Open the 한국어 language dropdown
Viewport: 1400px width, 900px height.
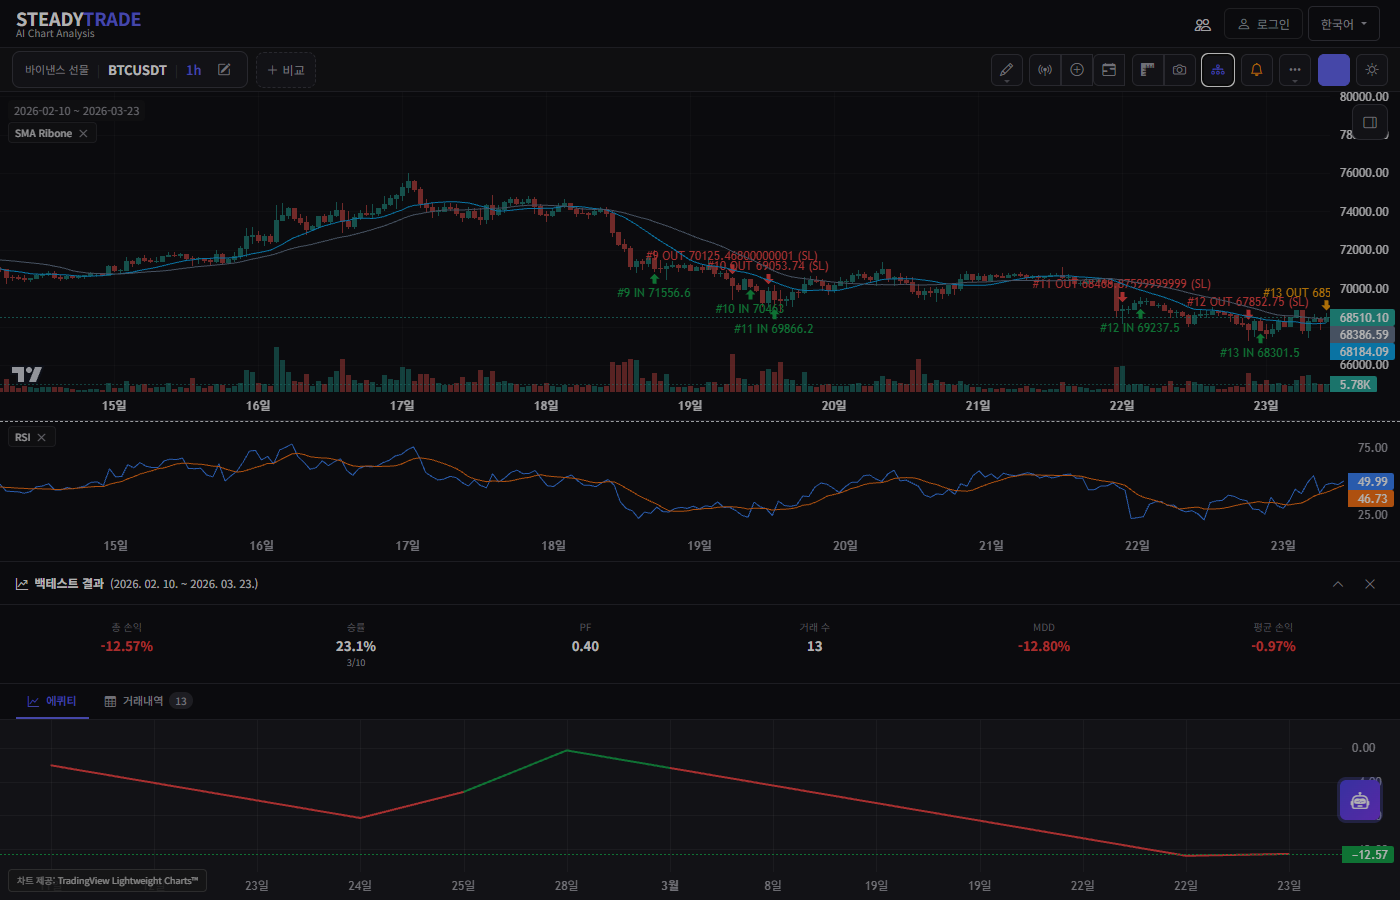pyautogui.click(x=1343, y=24)
